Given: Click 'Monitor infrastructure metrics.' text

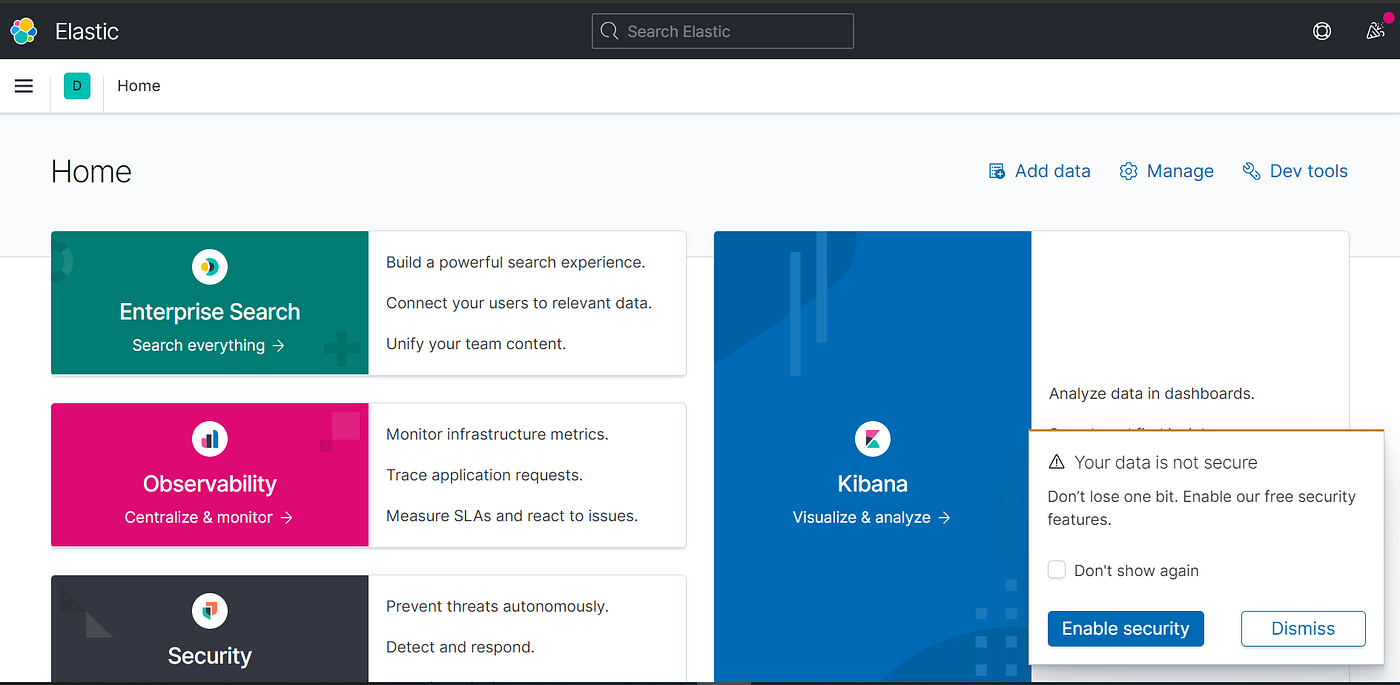Looking at the screenshot, I should tap(497, 434).
